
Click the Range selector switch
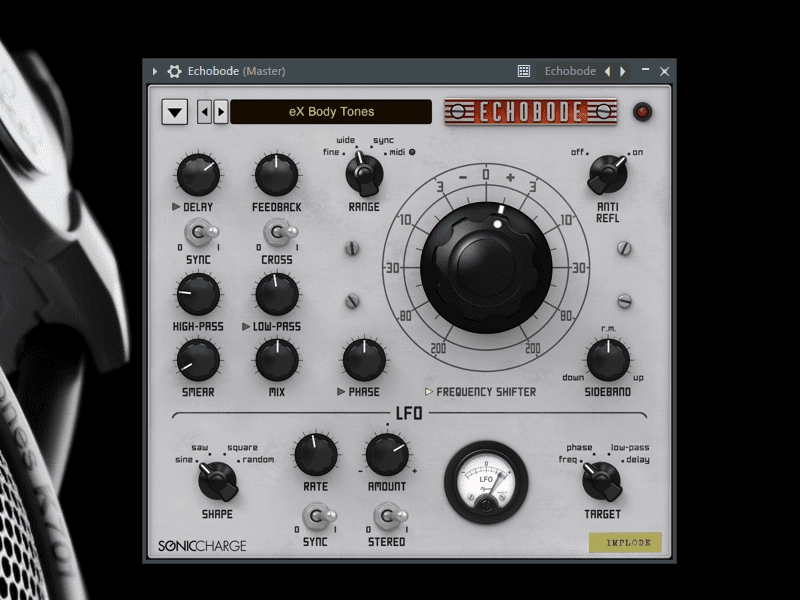[x=364, y=174]
